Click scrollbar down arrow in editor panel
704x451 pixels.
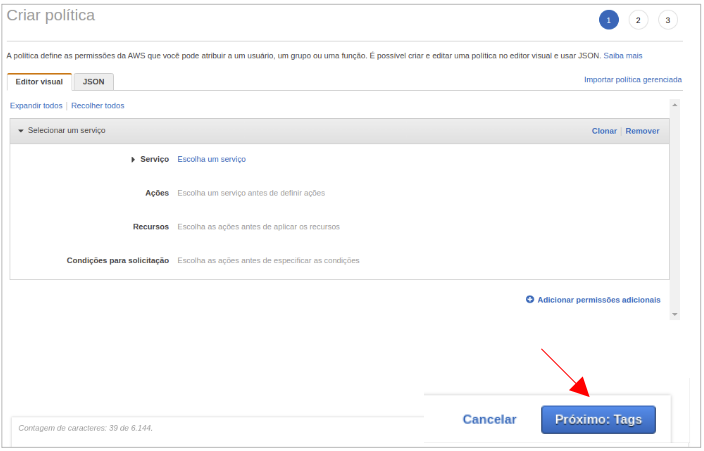tap(675, 314)
